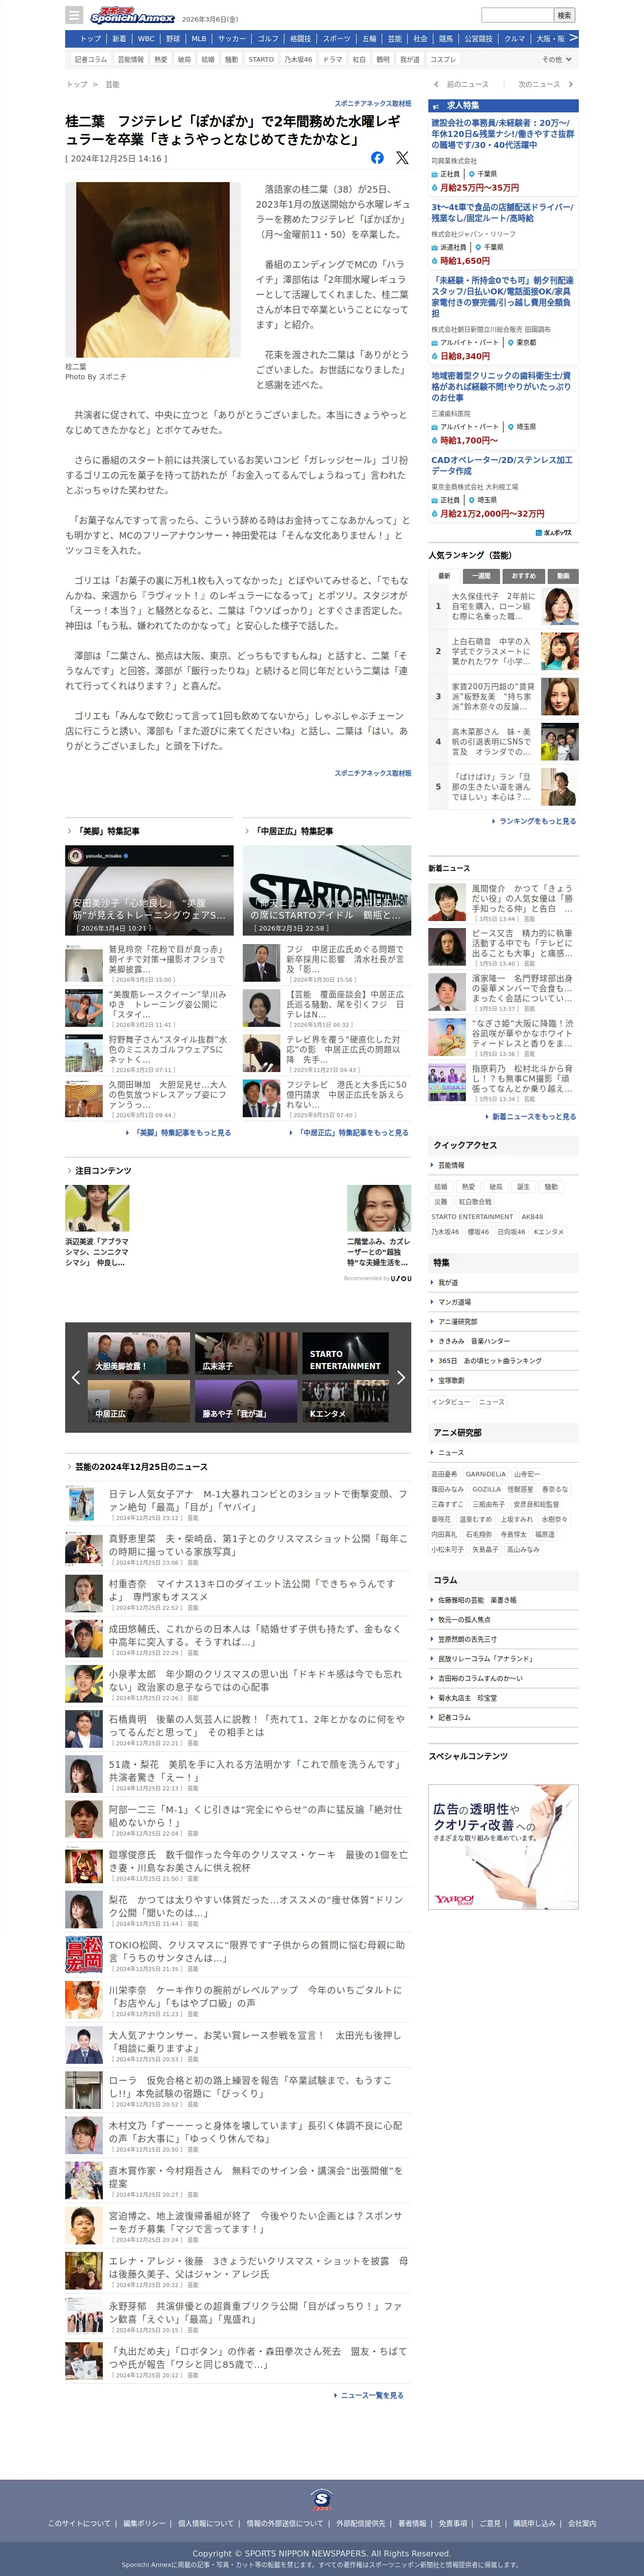The height and width of the screenshot is (2576, 644).
Task: Open the Yahoo 広告の透明性 banner
Action: 503,1847
